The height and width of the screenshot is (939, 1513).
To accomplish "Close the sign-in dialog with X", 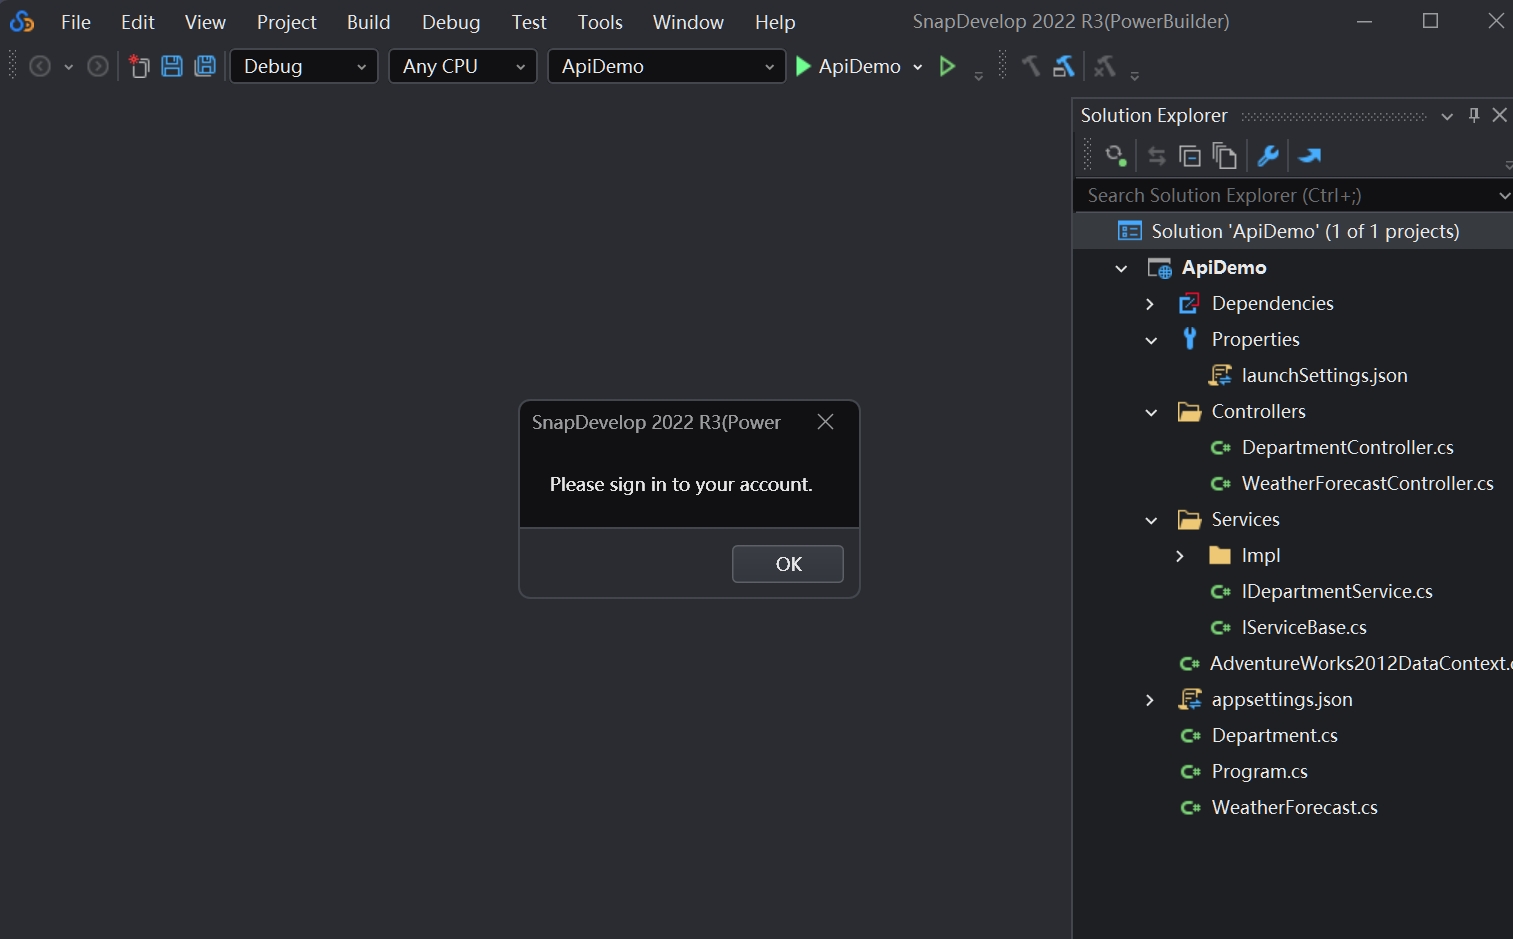I will 825,422.
